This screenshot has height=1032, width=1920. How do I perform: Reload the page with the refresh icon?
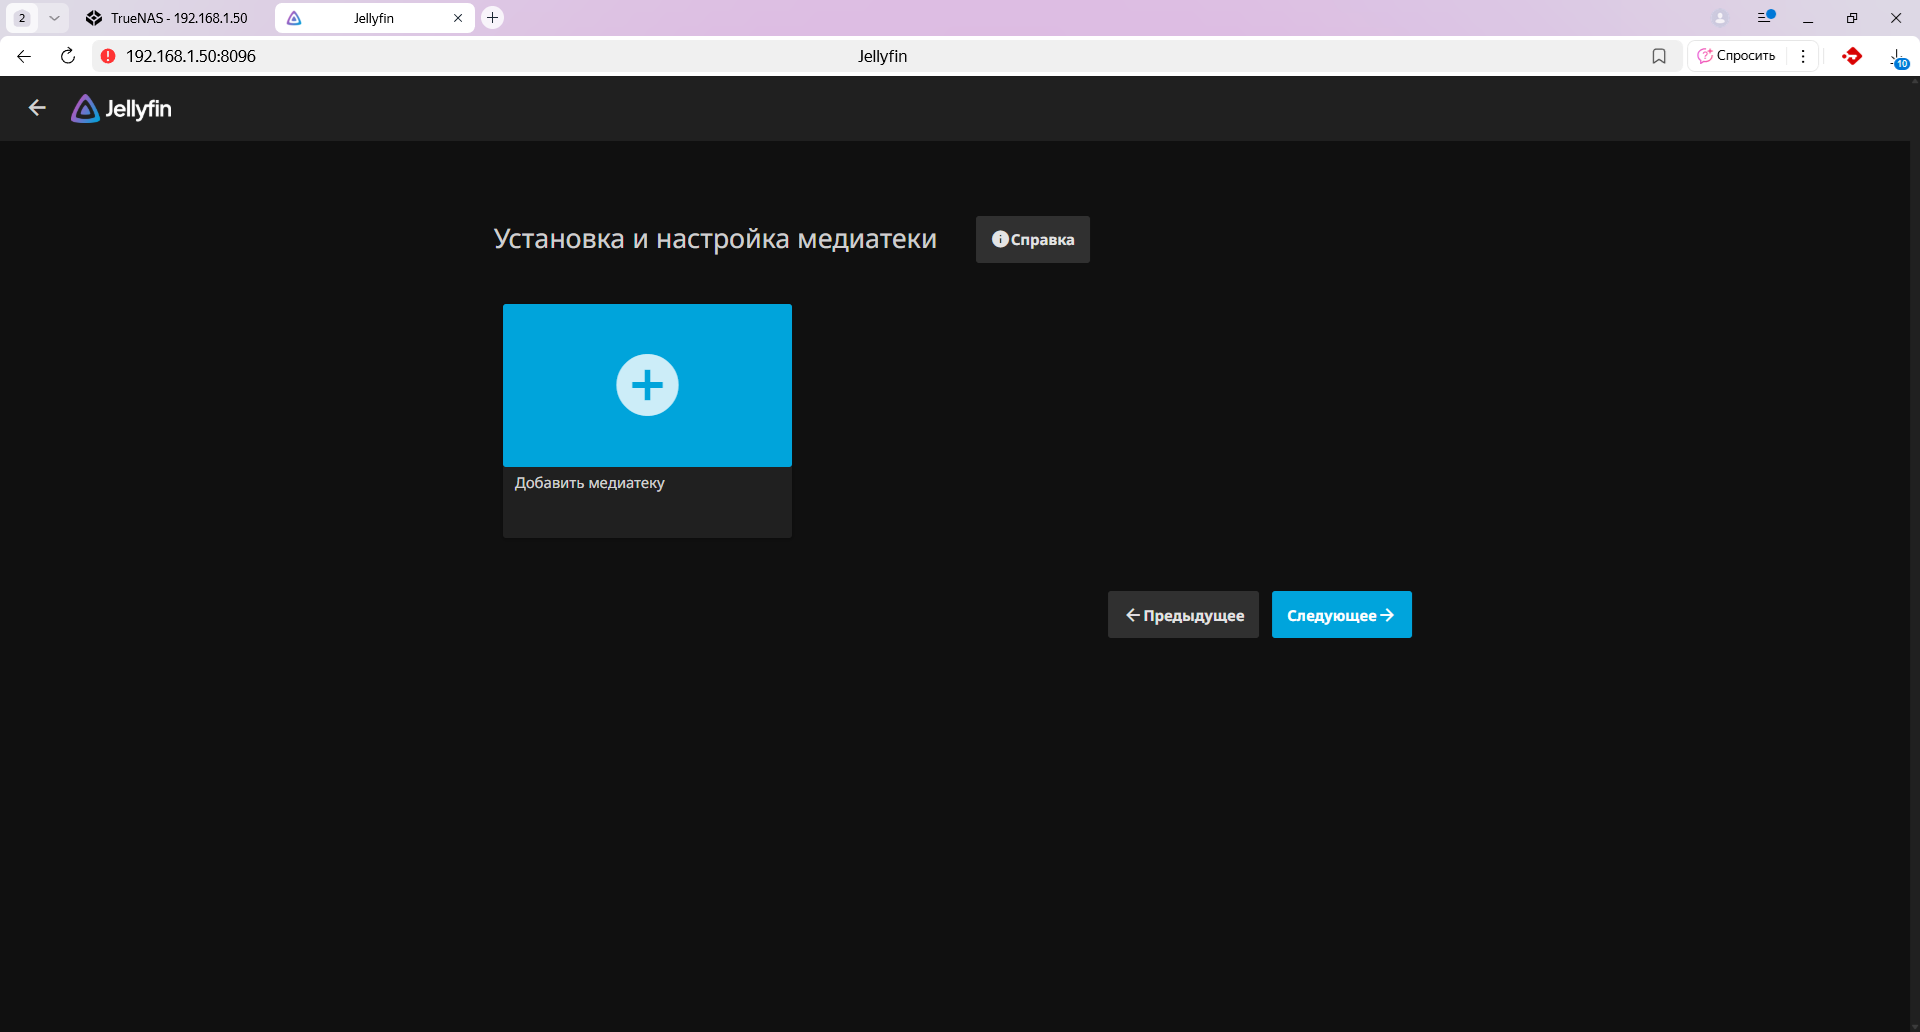pos(68,56)
